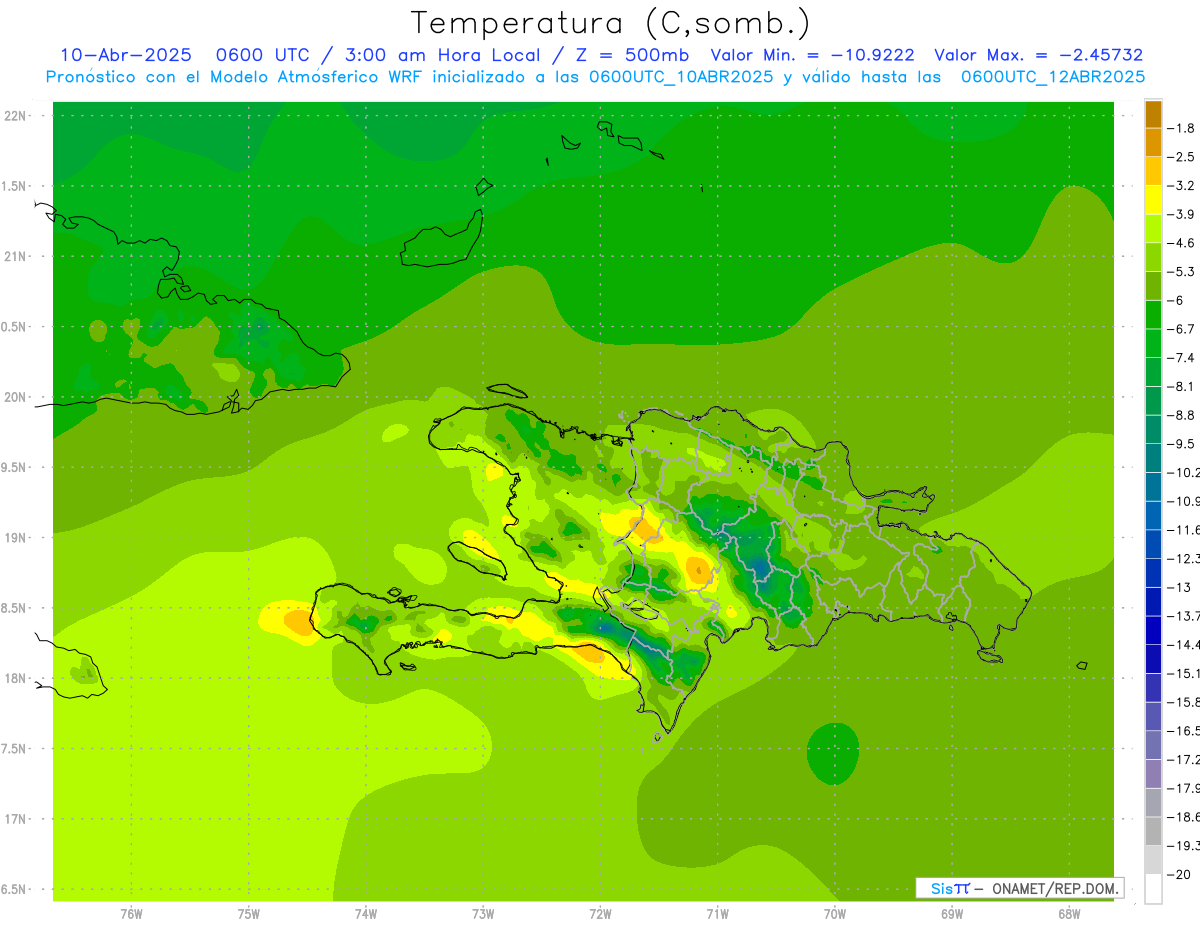This screenshot has height=927, width=1200.
Task: Click the 'Valor Max. = -2.45732' text
Action: (1039, 55)
